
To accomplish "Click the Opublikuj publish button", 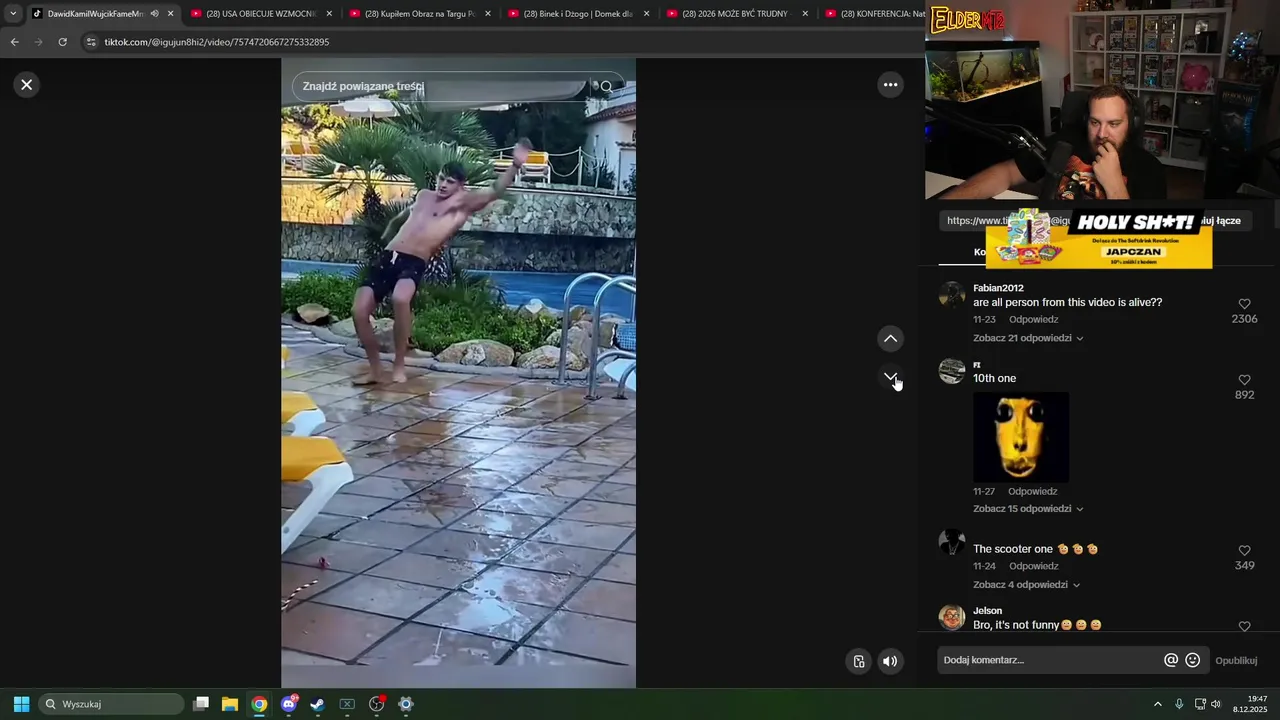I will pos(1236,661).
